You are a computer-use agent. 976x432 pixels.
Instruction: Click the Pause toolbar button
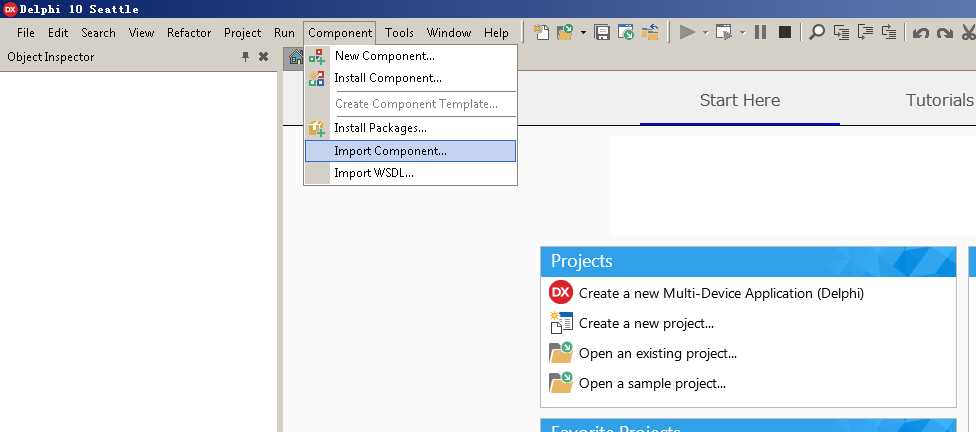tap(760, 32)
